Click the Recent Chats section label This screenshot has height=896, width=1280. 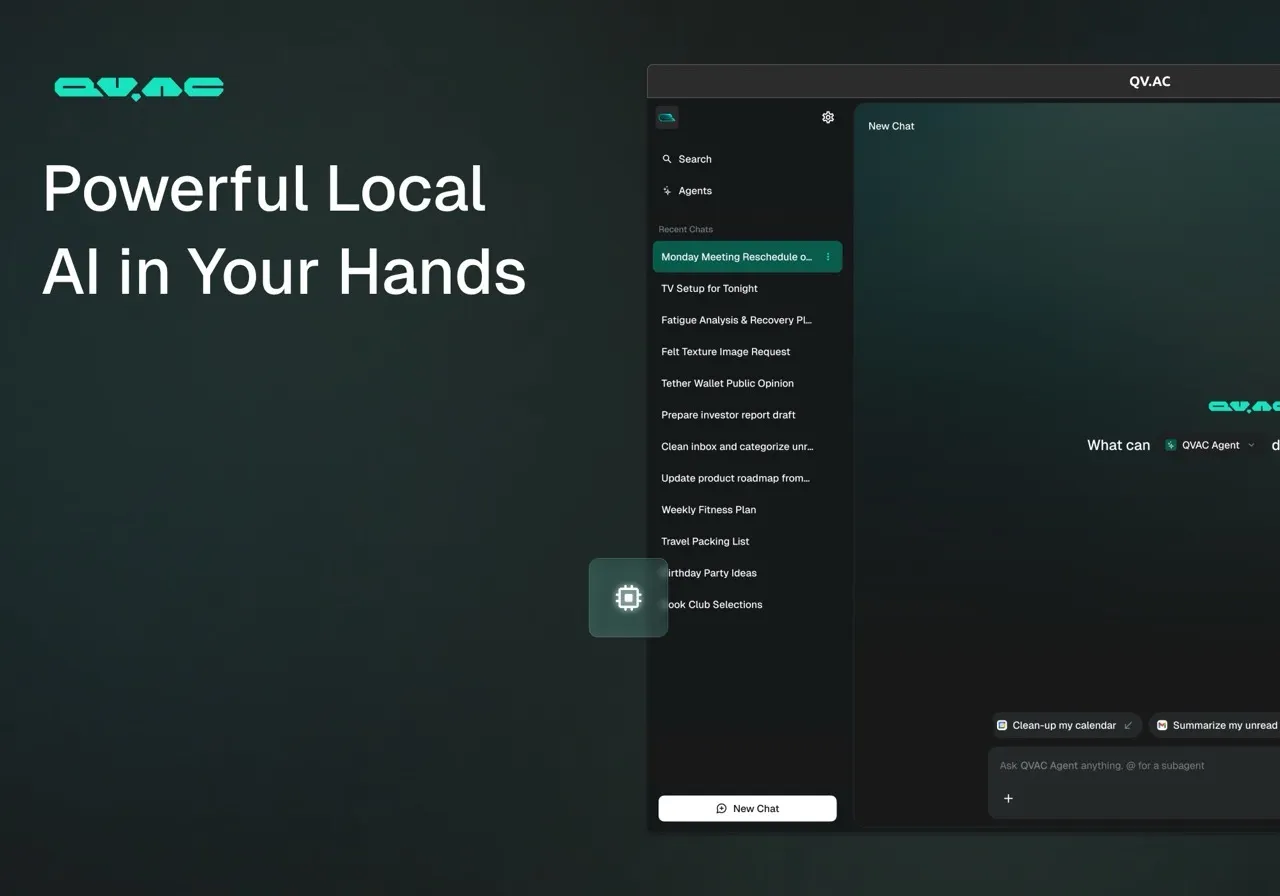click(686, 229)
